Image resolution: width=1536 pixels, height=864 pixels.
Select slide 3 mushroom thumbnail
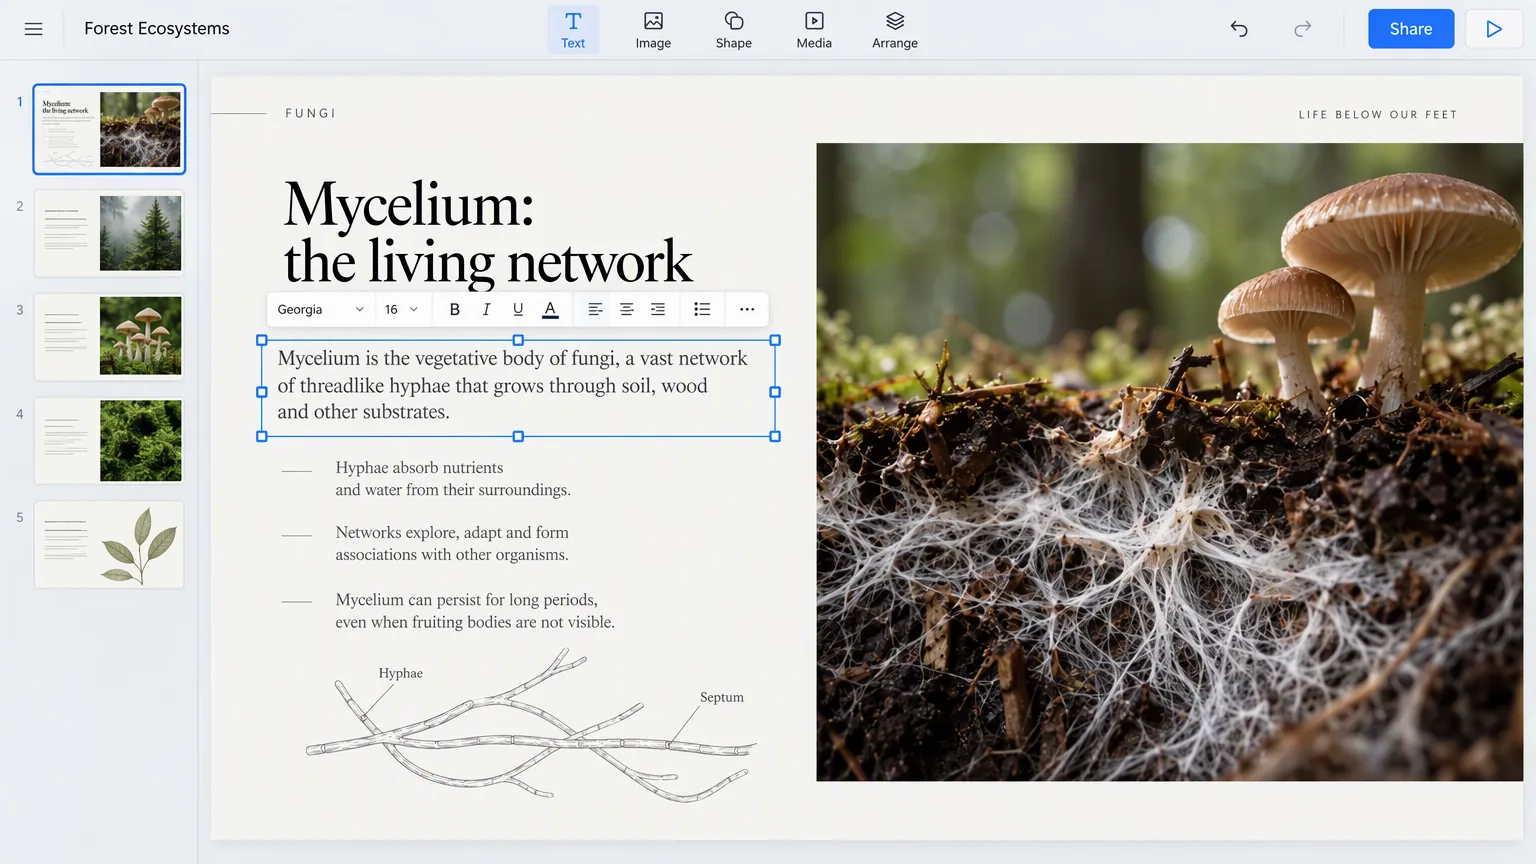point(109,336)
